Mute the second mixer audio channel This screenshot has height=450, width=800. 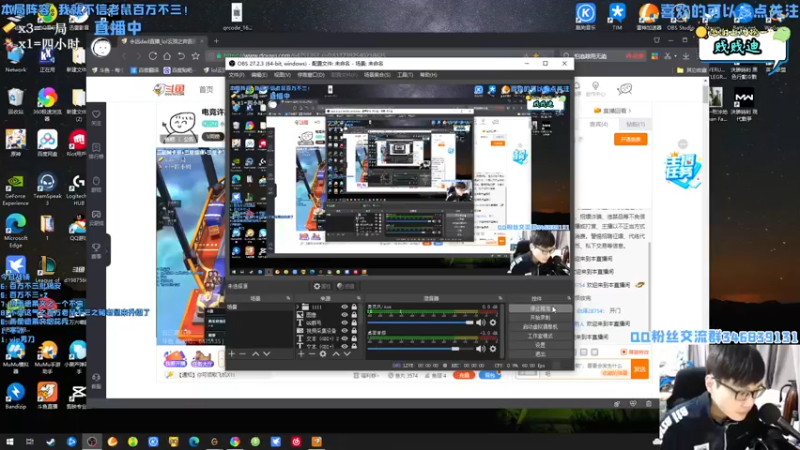point(481,349)
